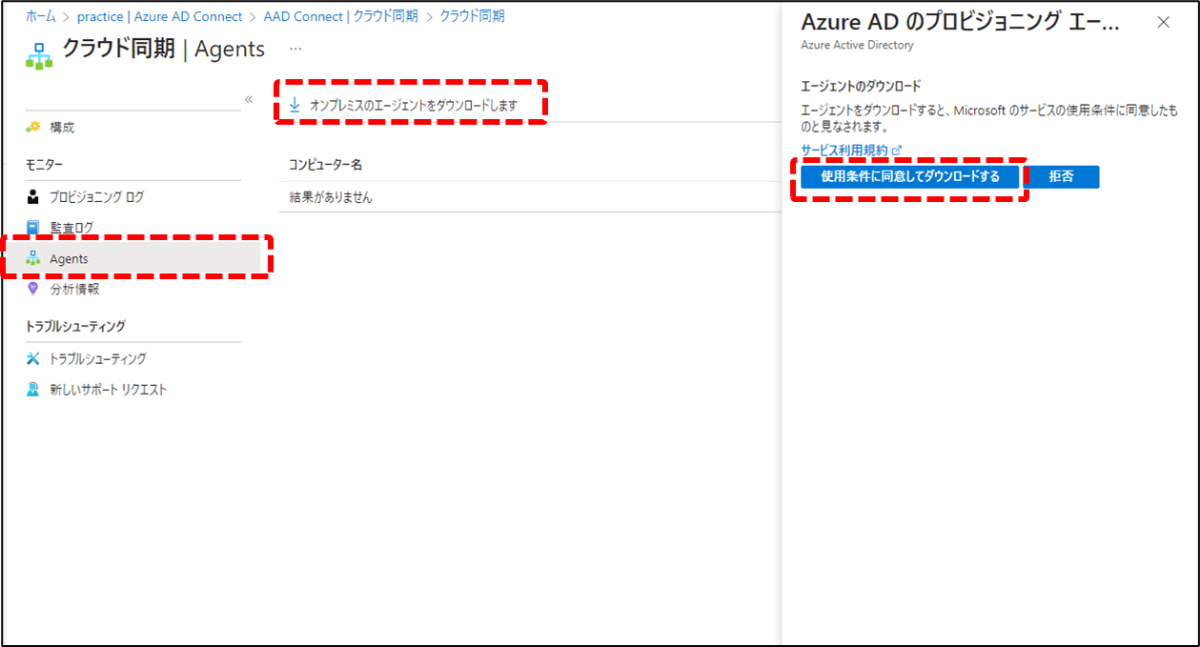Click the last クラウド同期 breadcrumb
The image size is (1200, 647).
472,17
